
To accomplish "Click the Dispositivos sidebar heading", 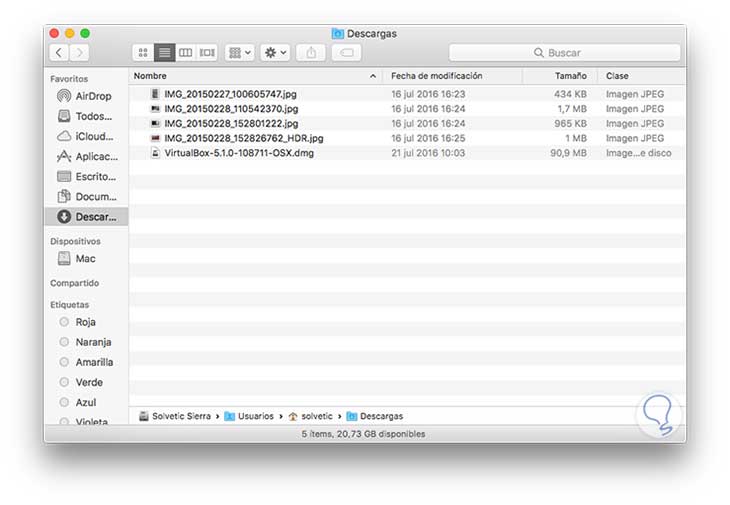I will pyautogui.click(x=75, y=241).
